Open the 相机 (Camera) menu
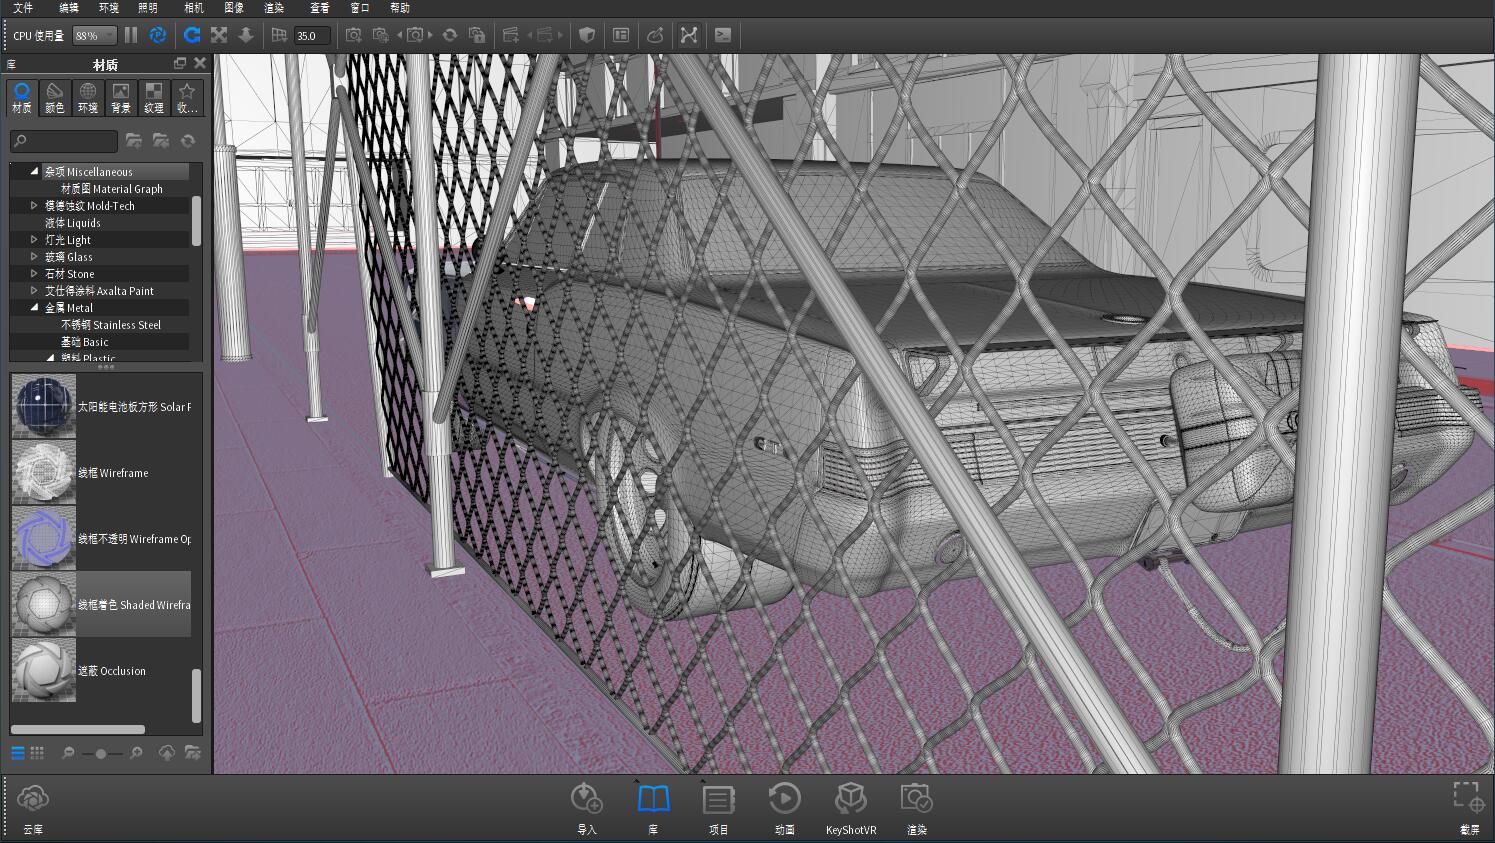Screen dimensions: 1495x843 [x=194, y=8]
